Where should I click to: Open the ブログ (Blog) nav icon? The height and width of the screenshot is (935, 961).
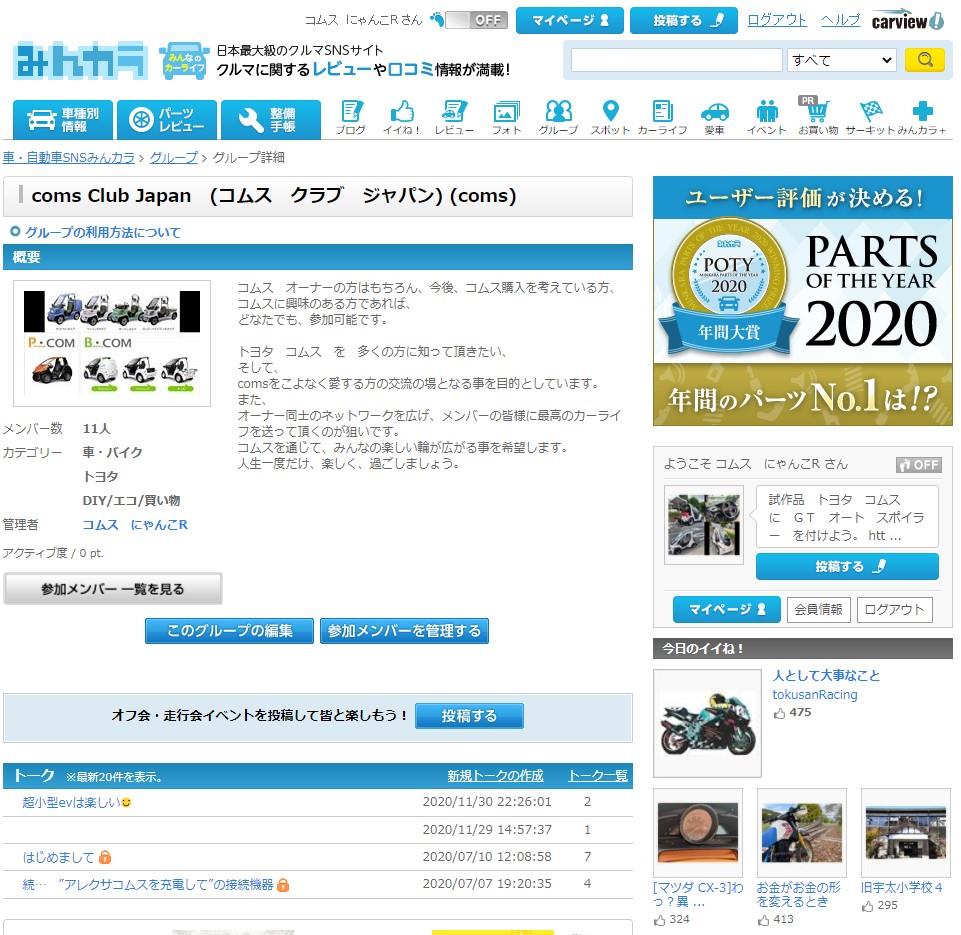351,118
